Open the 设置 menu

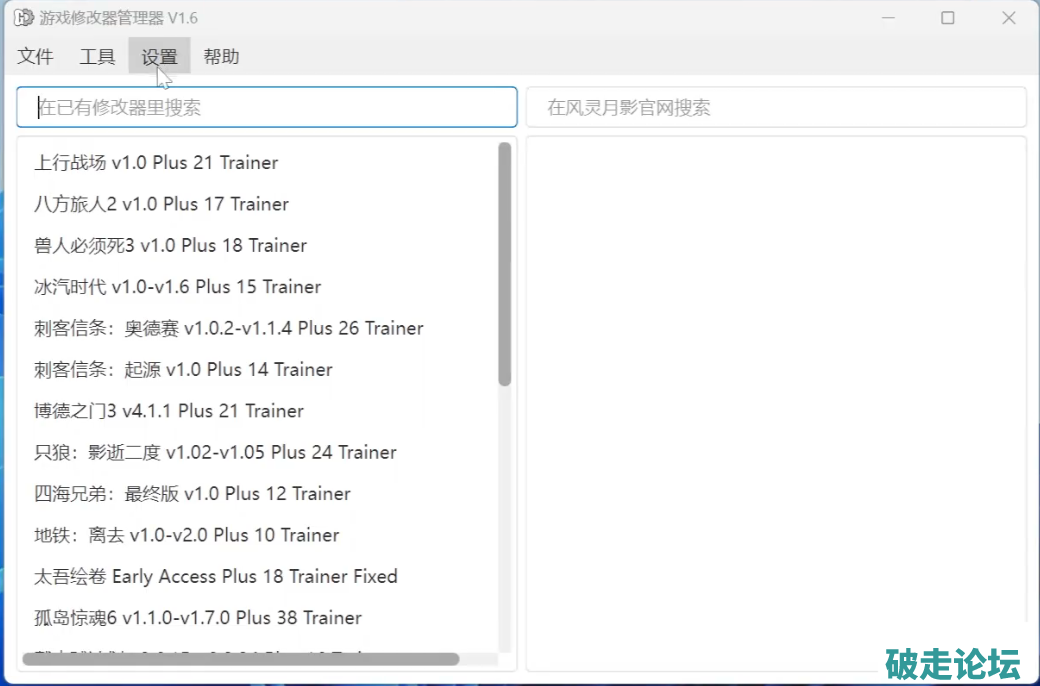(159, 57)
